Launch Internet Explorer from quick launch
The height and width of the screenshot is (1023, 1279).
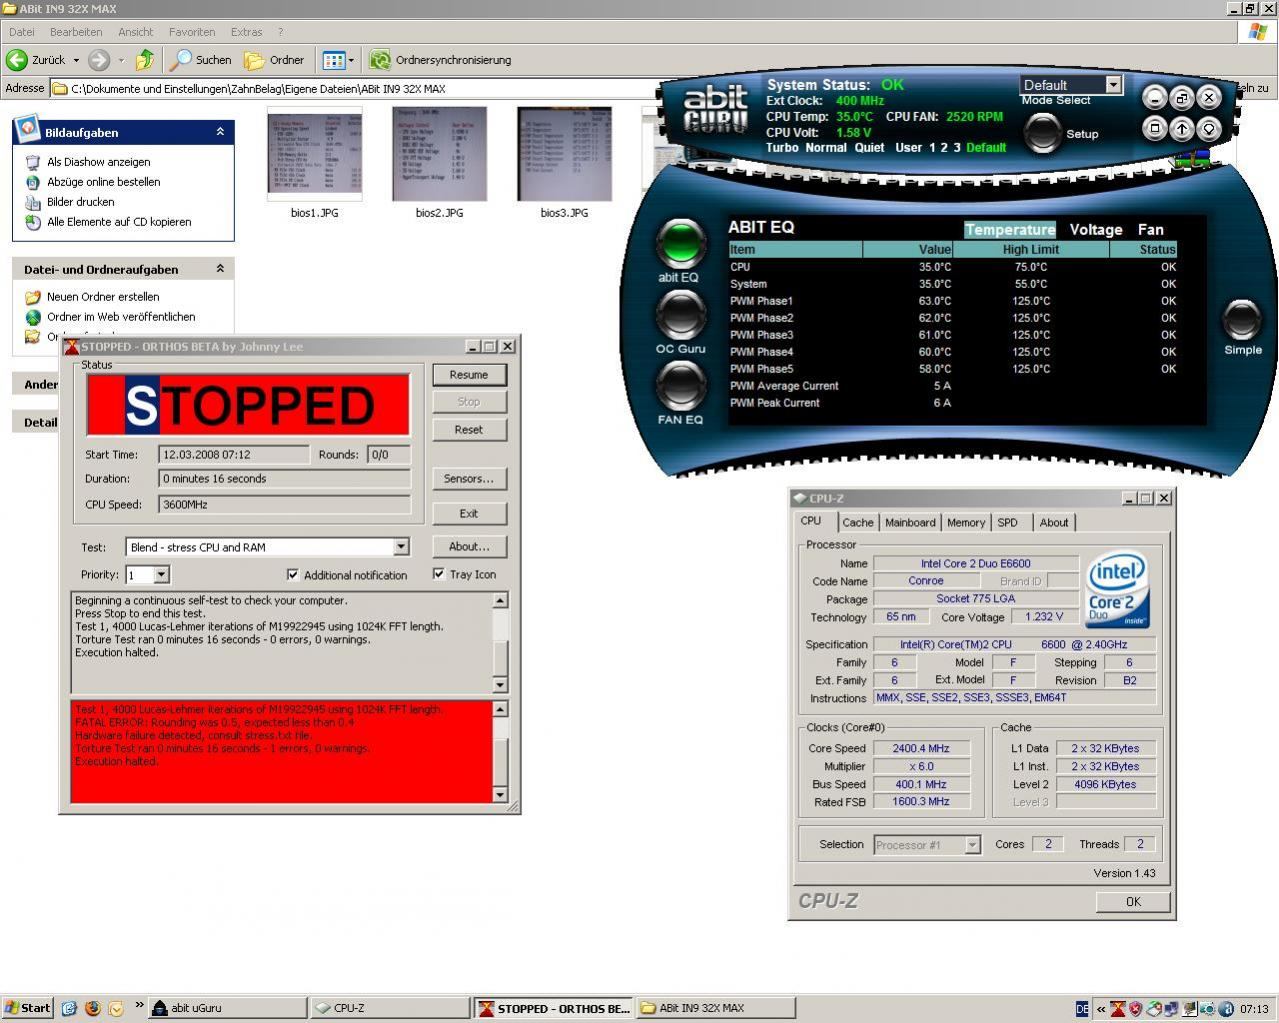pyautogui.click(x=69, y=1008)
